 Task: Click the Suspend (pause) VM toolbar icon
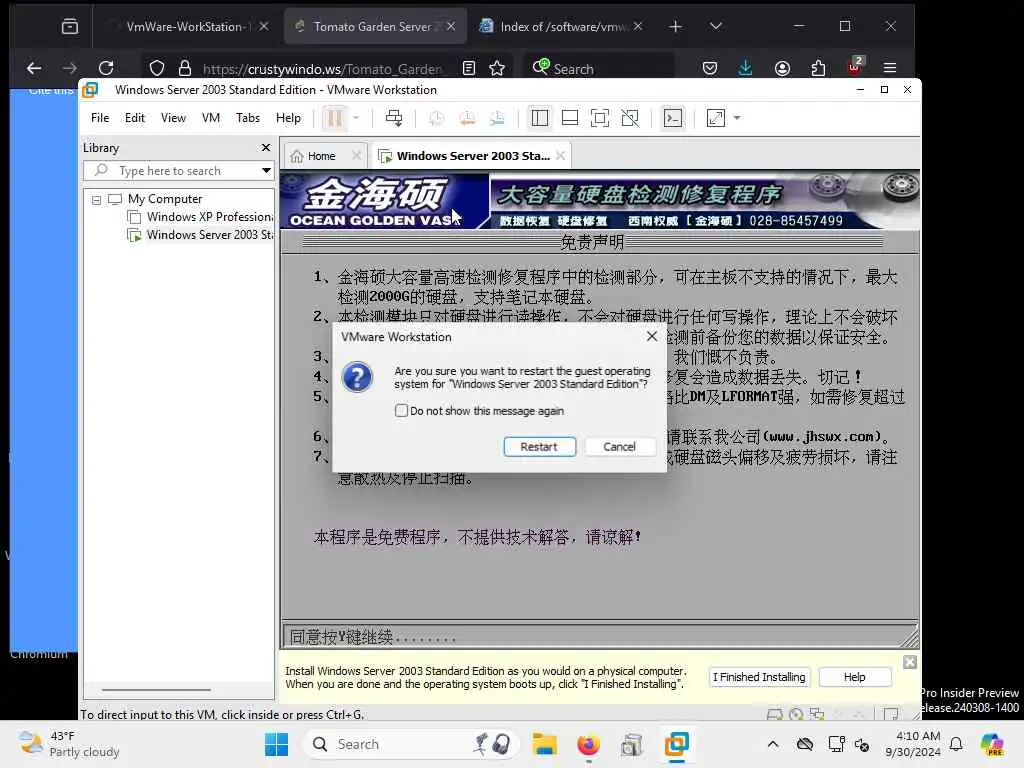click(335, 118)
